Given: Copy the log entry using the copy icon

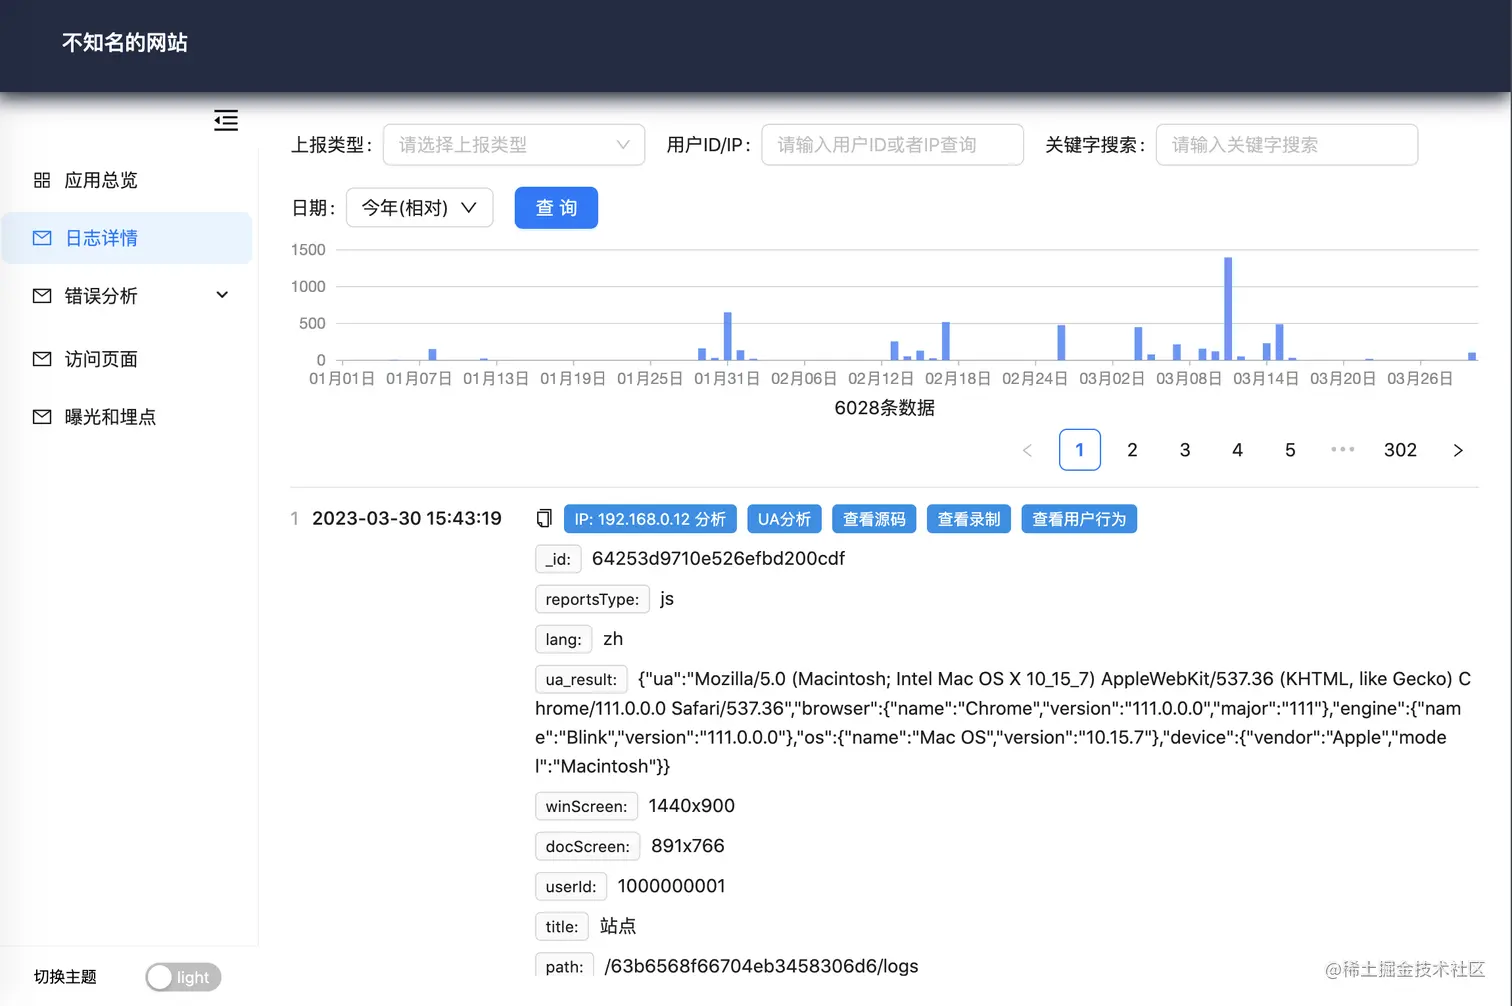Looking at the screenshot, I should tap(544, 518).
